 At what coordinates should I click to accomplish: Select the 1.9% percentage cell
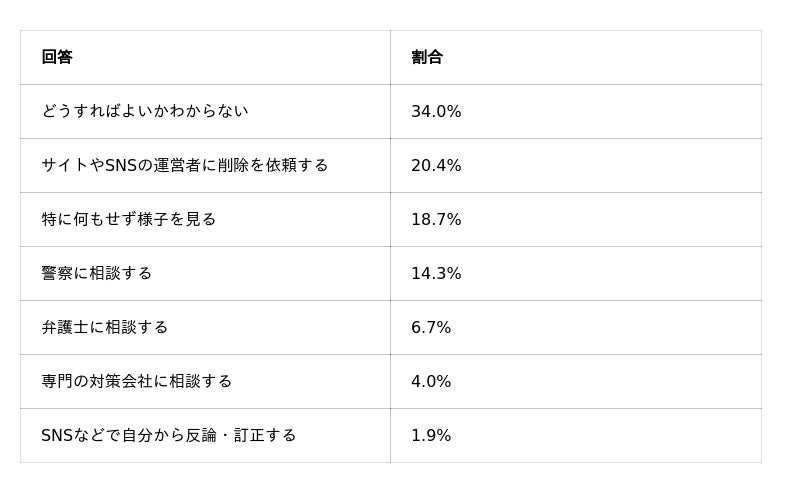576,435
